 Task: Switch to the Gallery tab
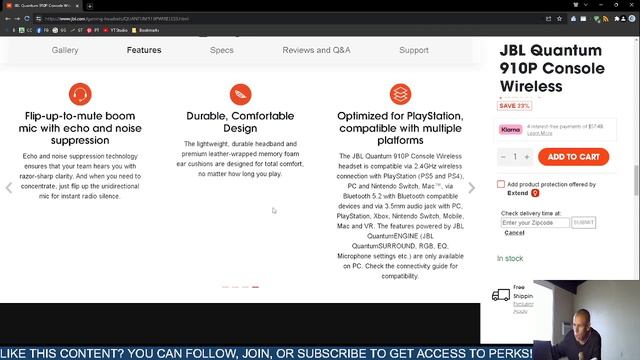[65, 50]
